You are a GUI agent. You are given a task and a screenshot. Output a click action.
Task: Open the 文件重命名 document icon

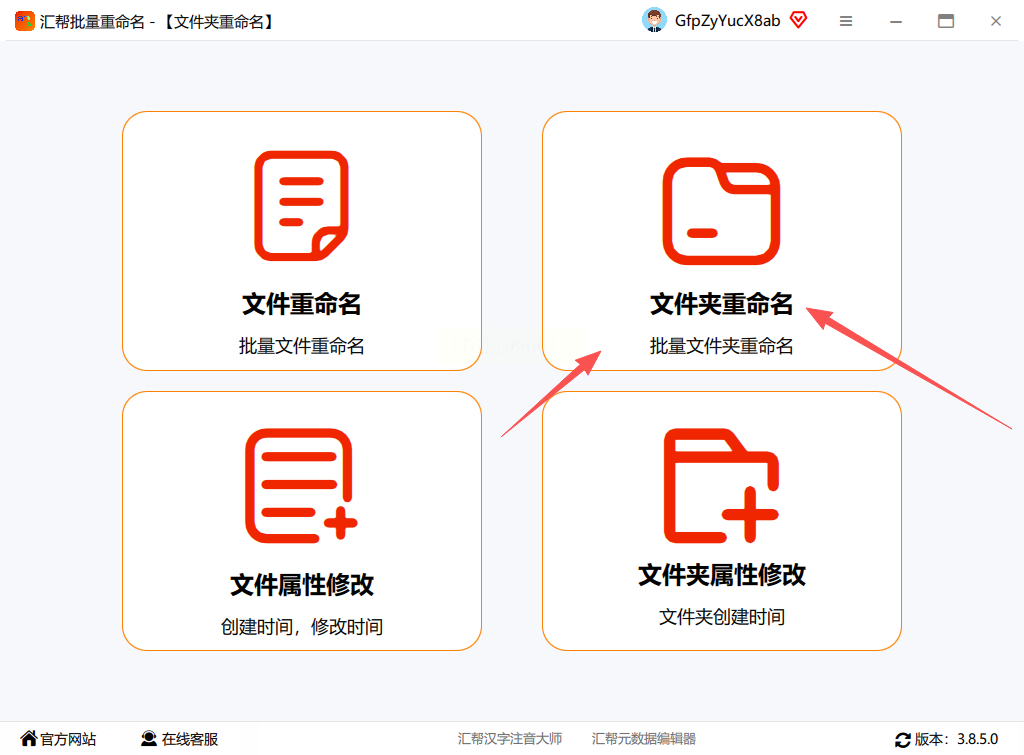pos(301,206)
